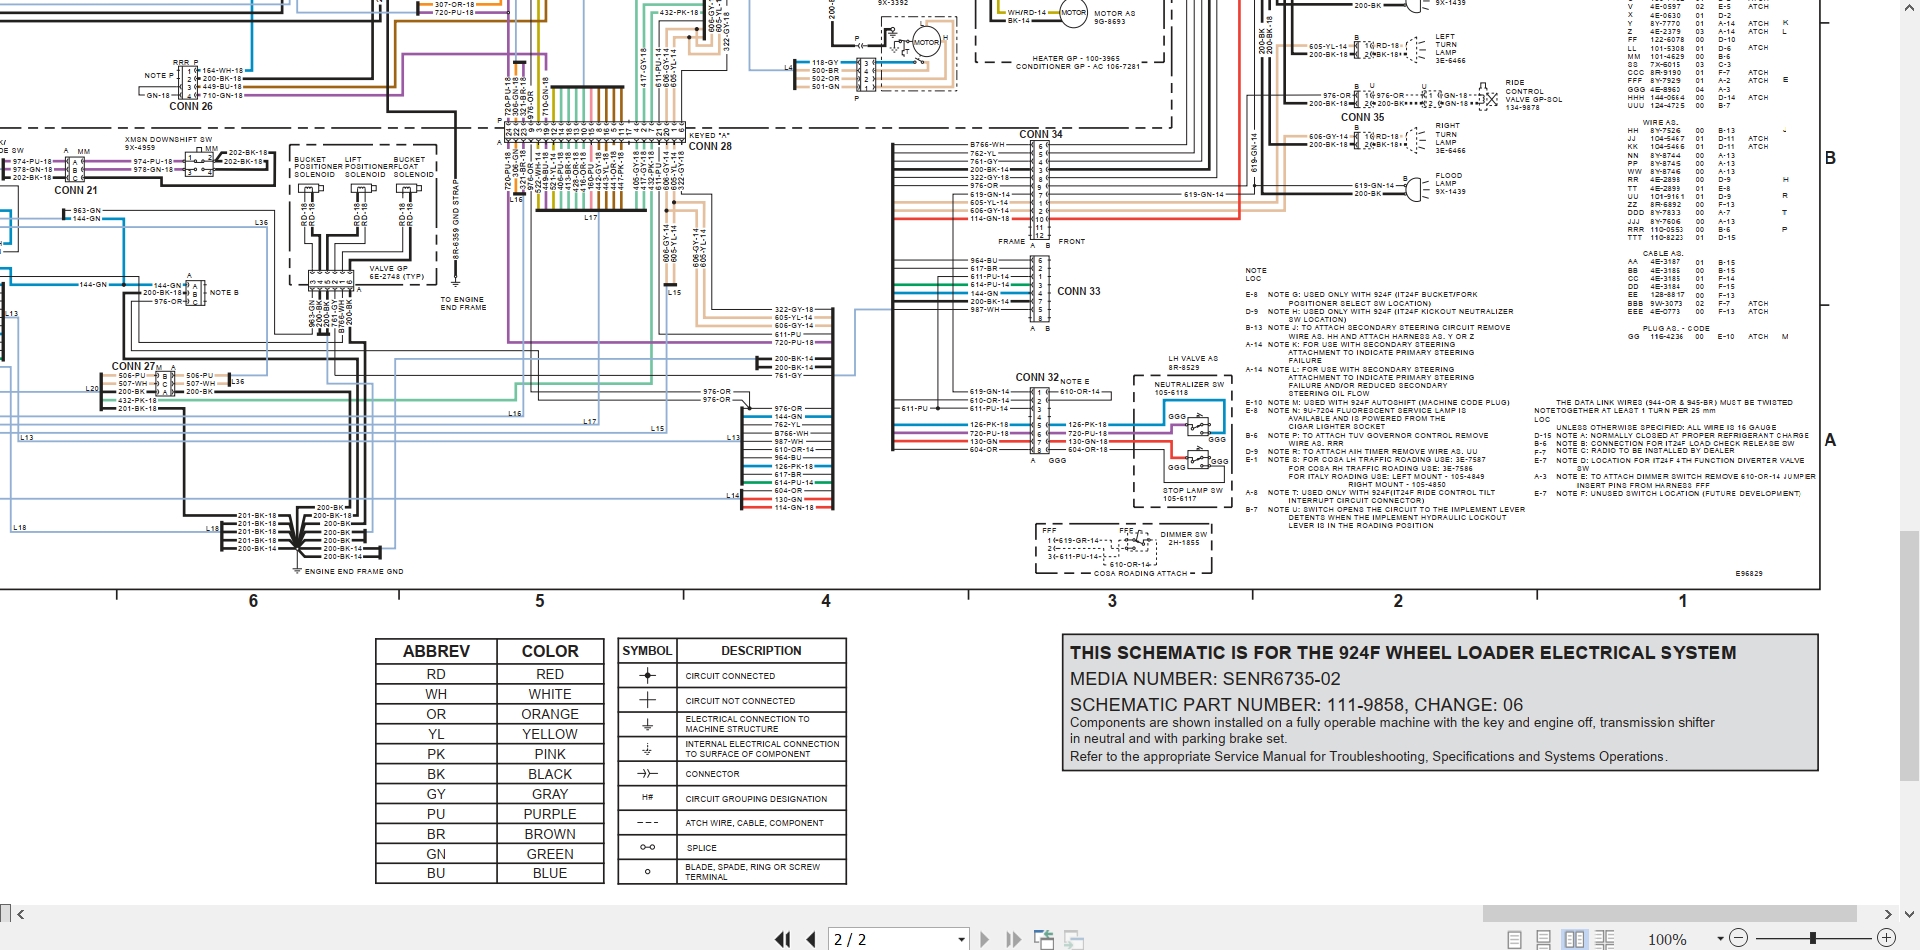Screen dimensions: 1920x950
Task: Switch to single page view
Action: pyautogui.click(x=1514, y=939)
